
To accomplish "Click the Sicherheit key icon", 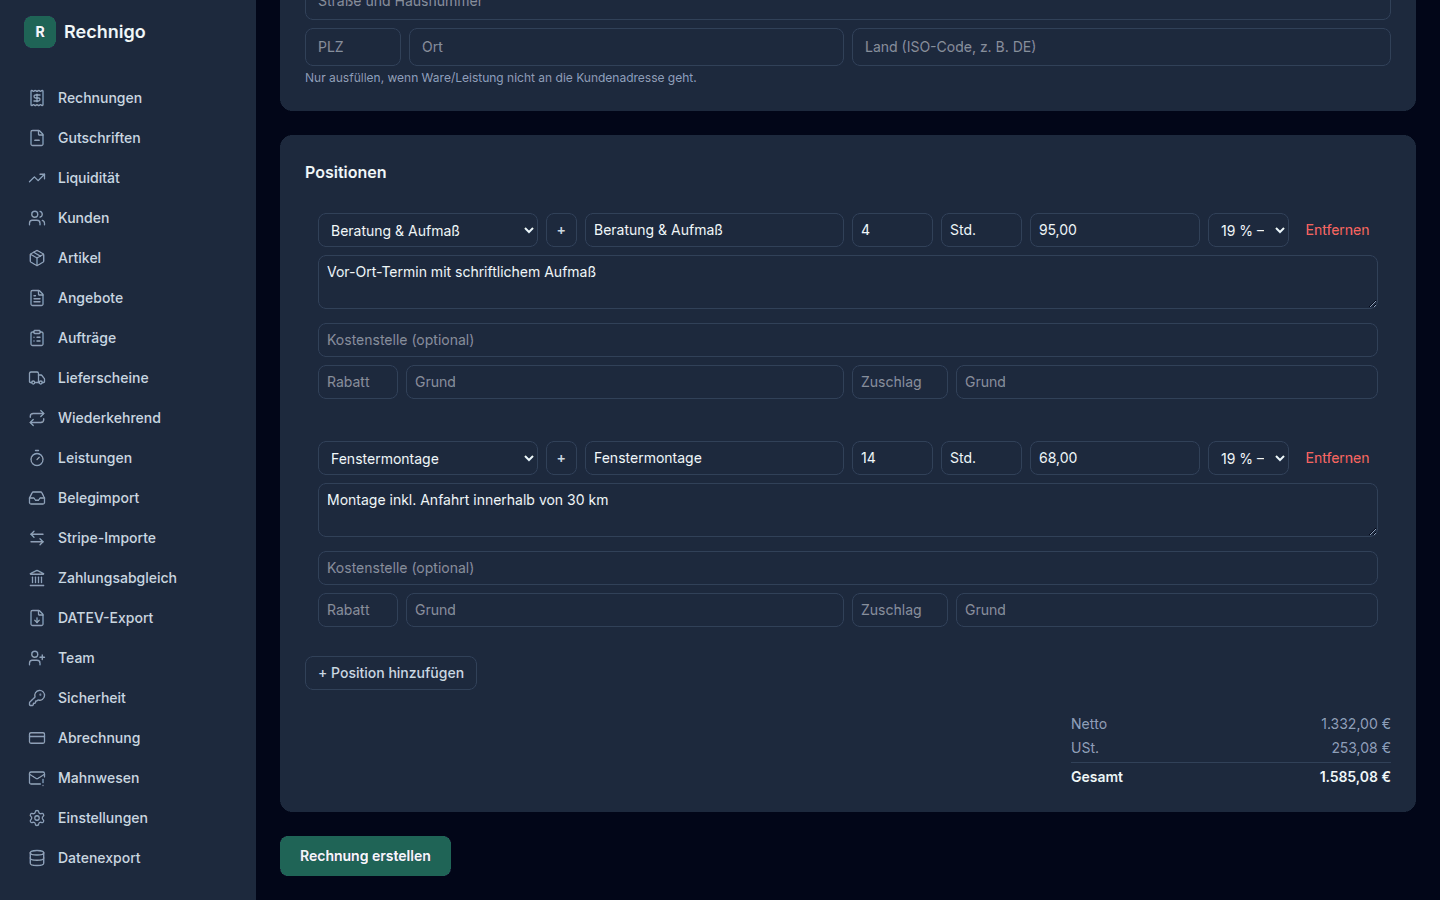I will (37, 698).
